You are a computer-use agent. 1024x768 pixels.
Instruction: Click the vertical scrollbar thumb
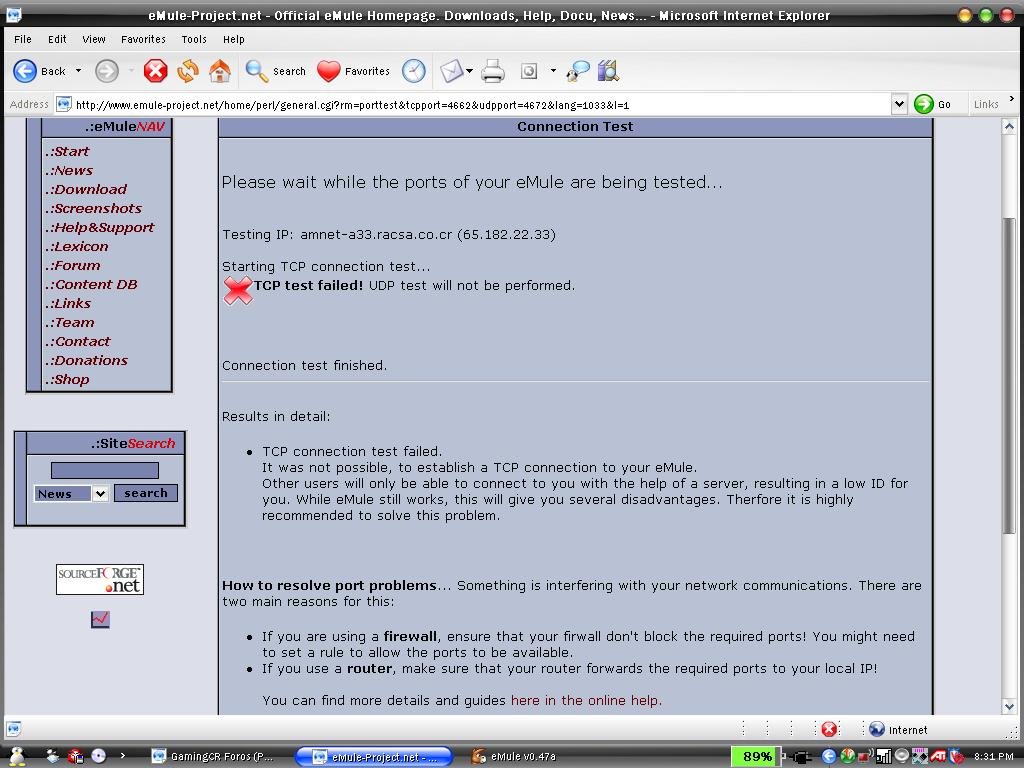click(1009, 376)
